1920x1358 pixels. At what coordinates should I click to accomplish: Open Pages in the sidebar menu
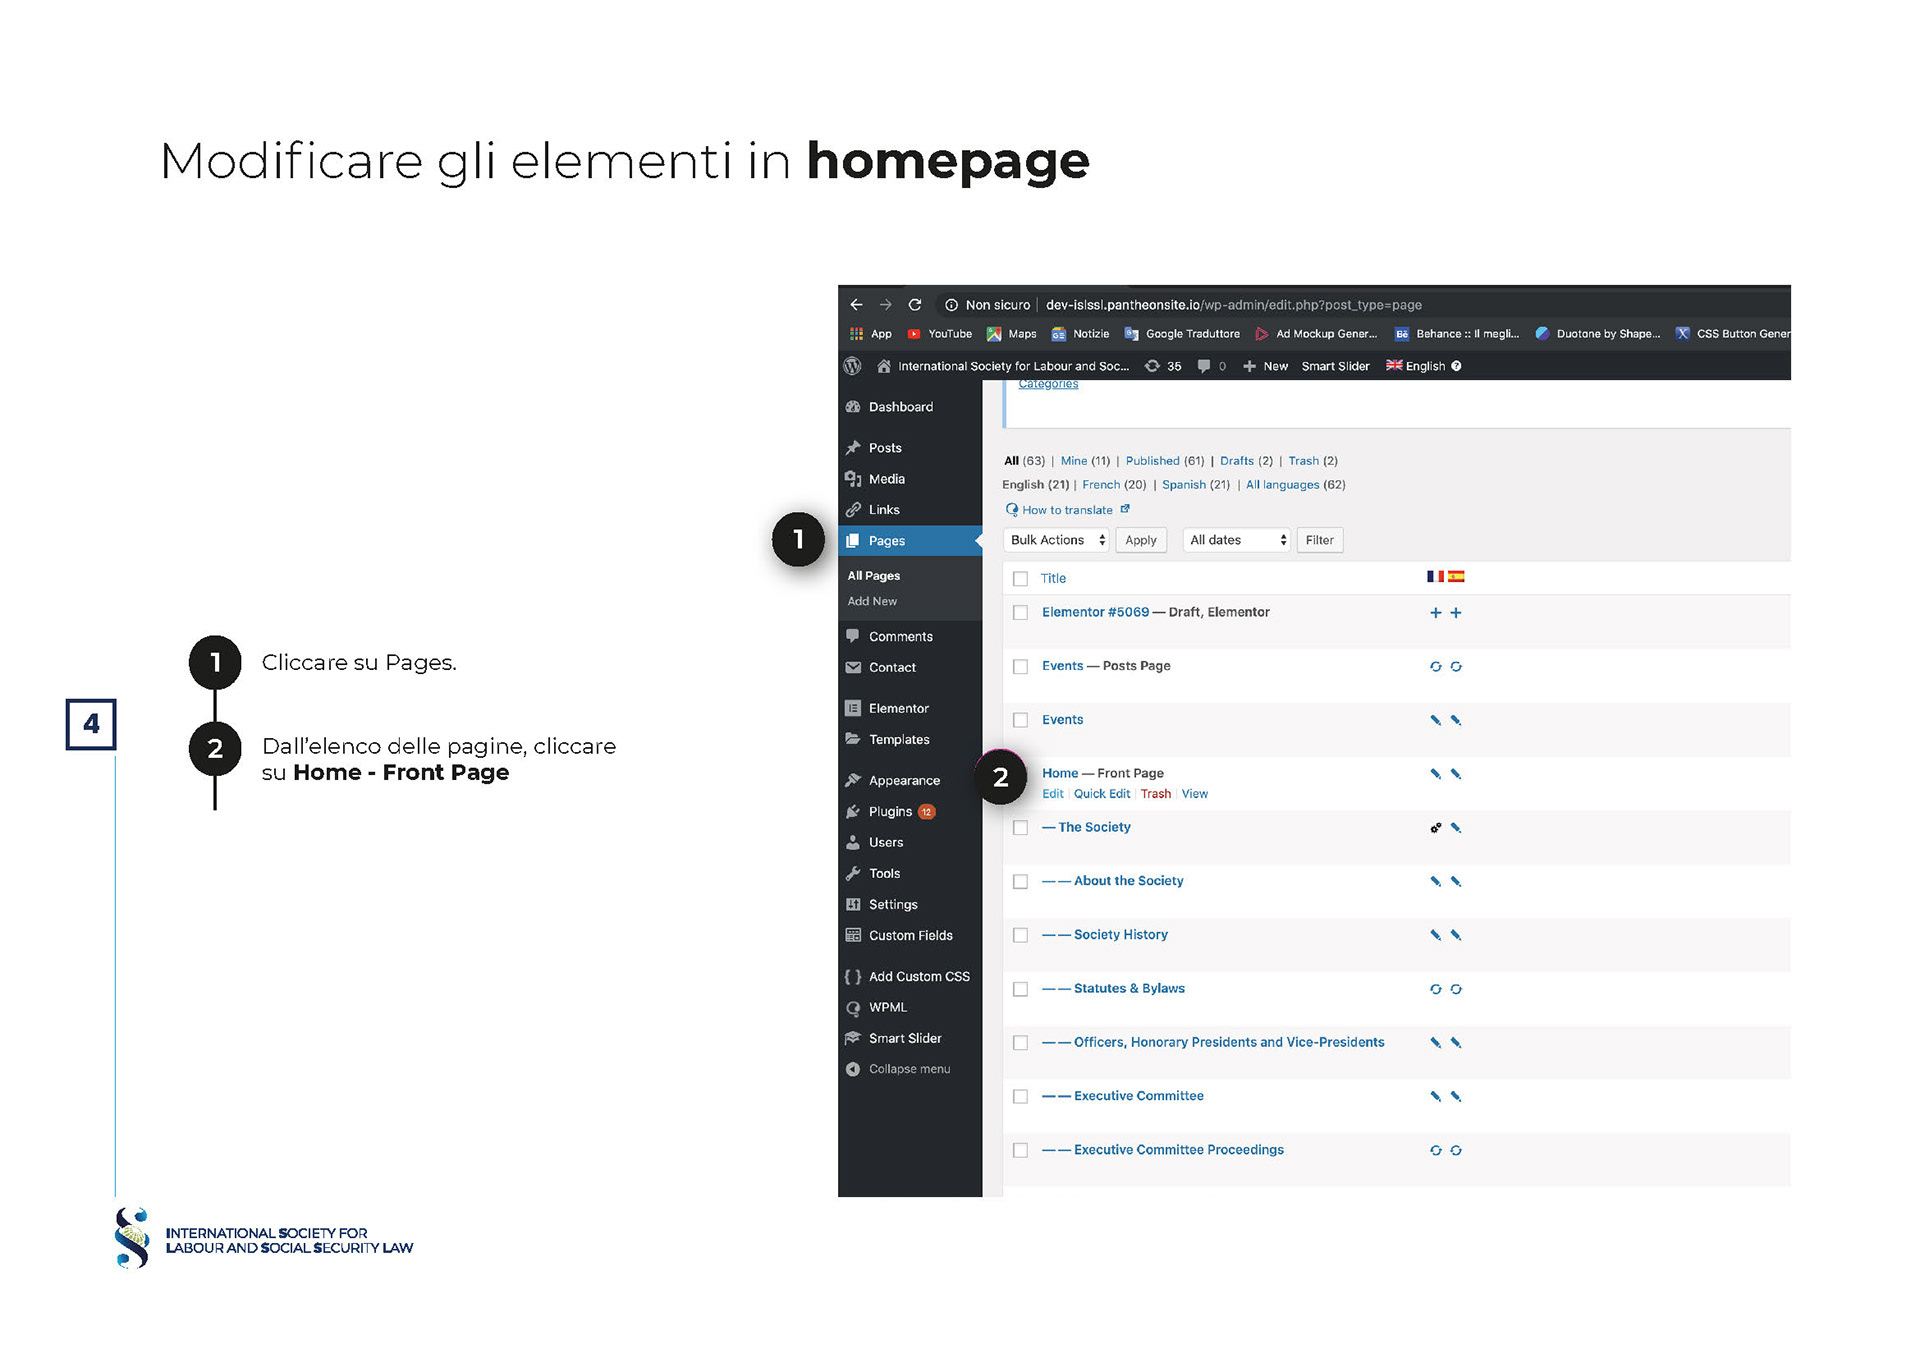(x=886, y=541)
